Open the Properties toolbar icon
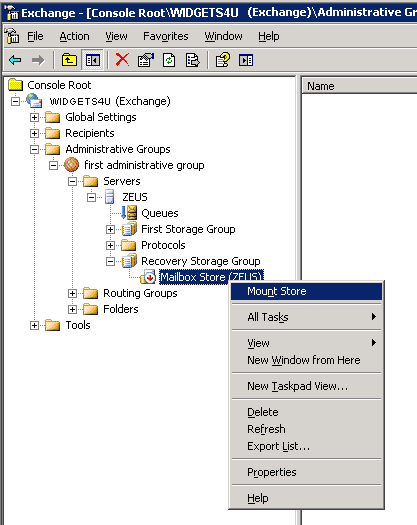417x525 pixels. click(145, 60)
